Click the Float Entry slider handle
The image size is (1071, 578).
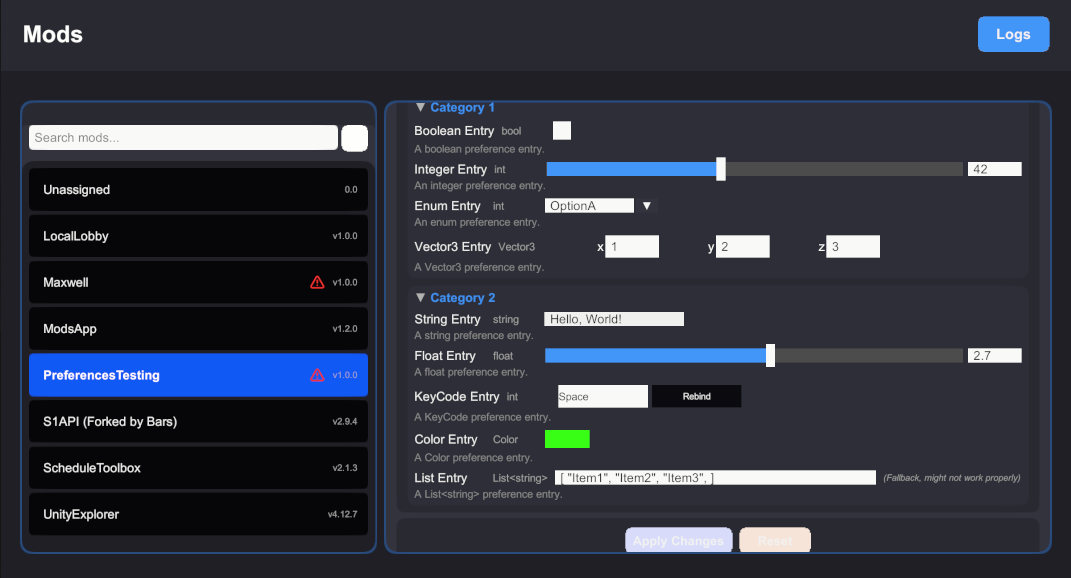coord(770,355)
